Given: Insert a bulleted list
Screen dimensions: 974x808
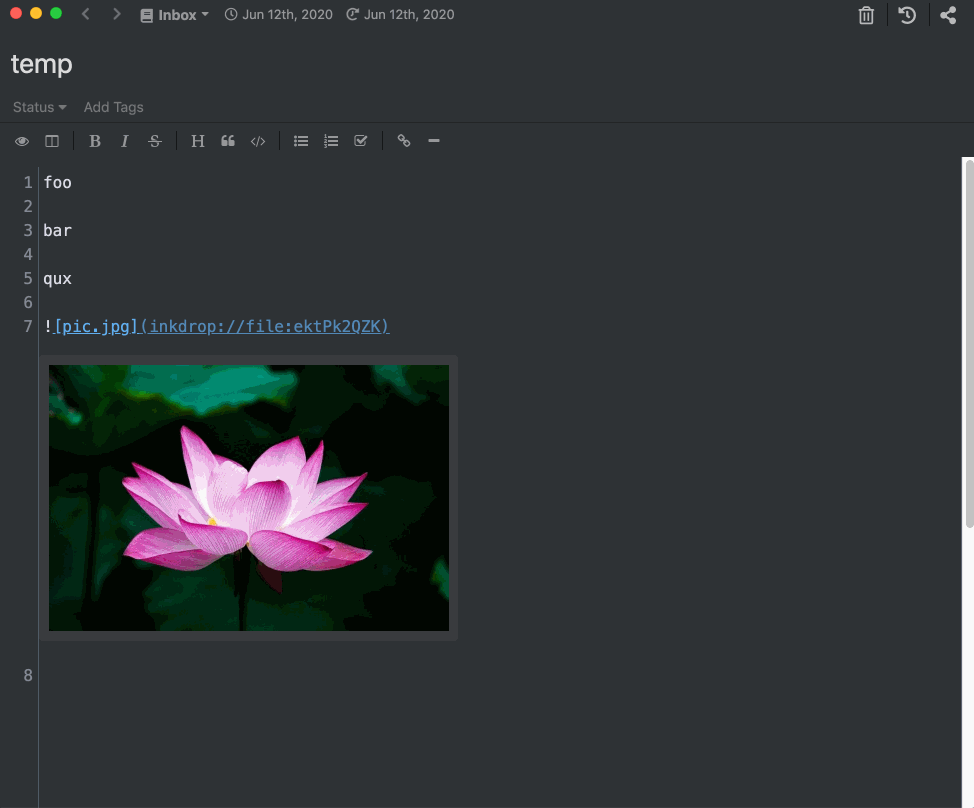Looking at the screenshot, I should click(x=301, y=142).
